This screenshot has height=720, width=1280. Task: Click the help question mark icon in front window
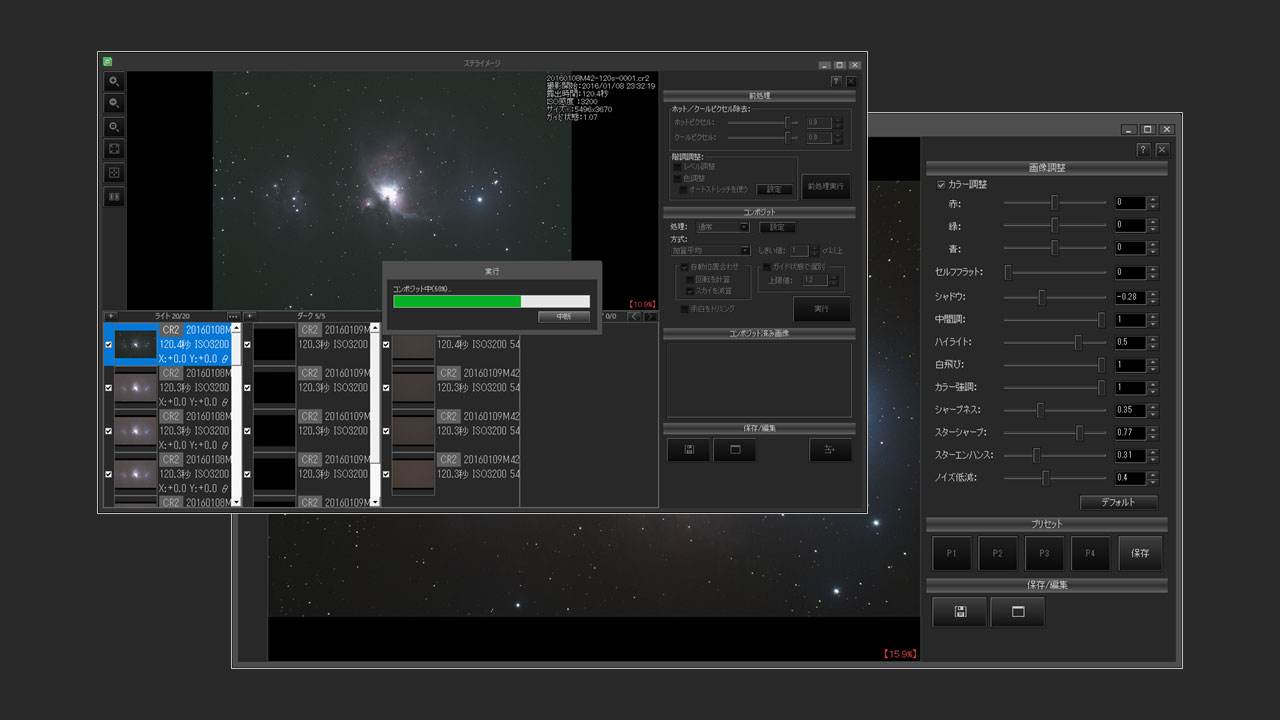tap(836, 81)
